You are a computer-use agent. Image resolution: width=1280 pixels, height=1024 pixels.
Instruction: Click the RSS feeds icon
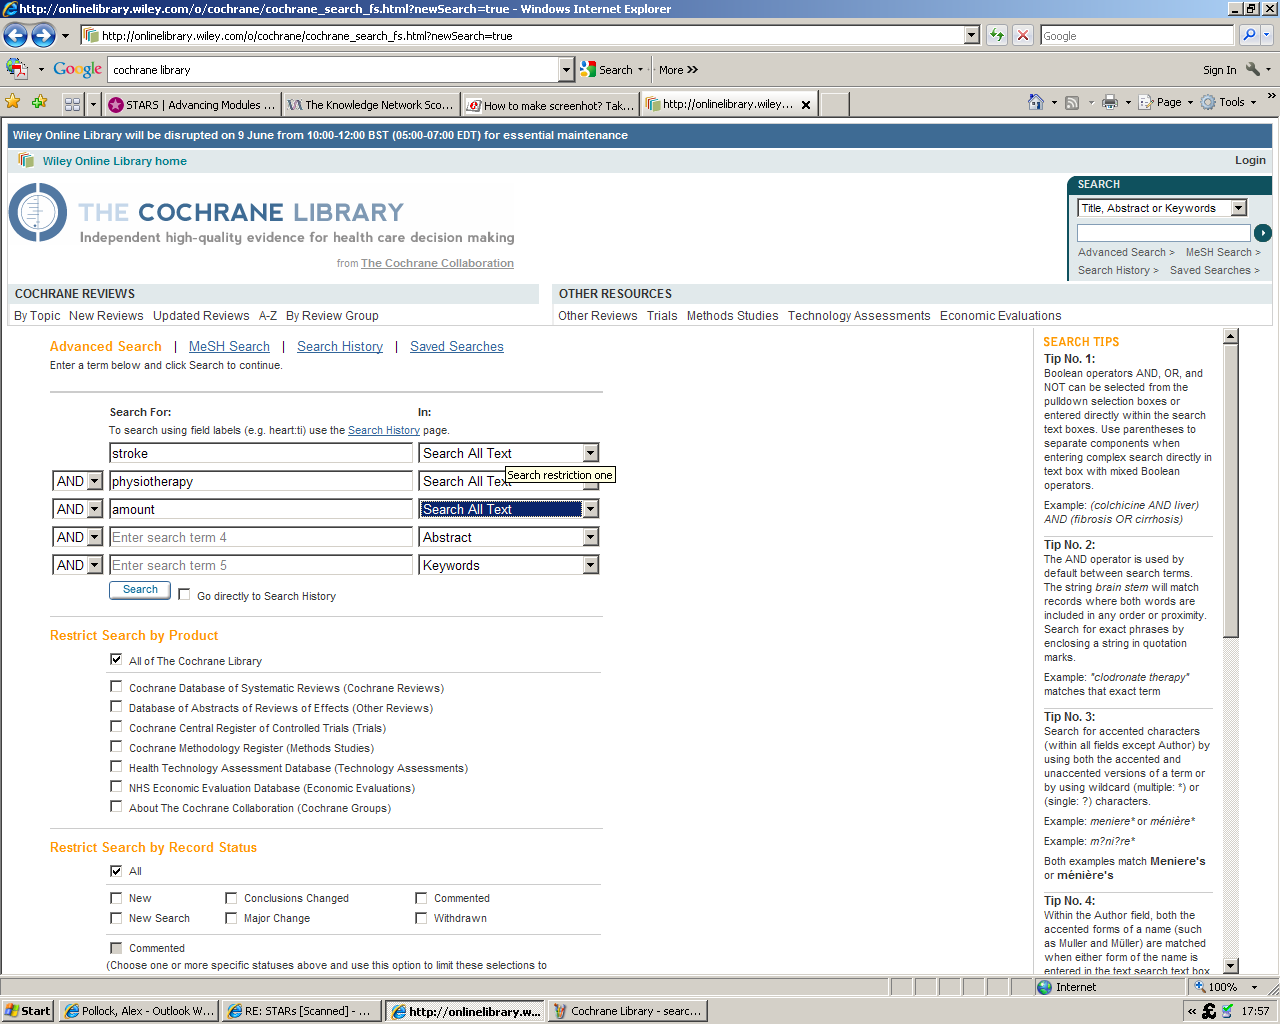pos(1072,102)
